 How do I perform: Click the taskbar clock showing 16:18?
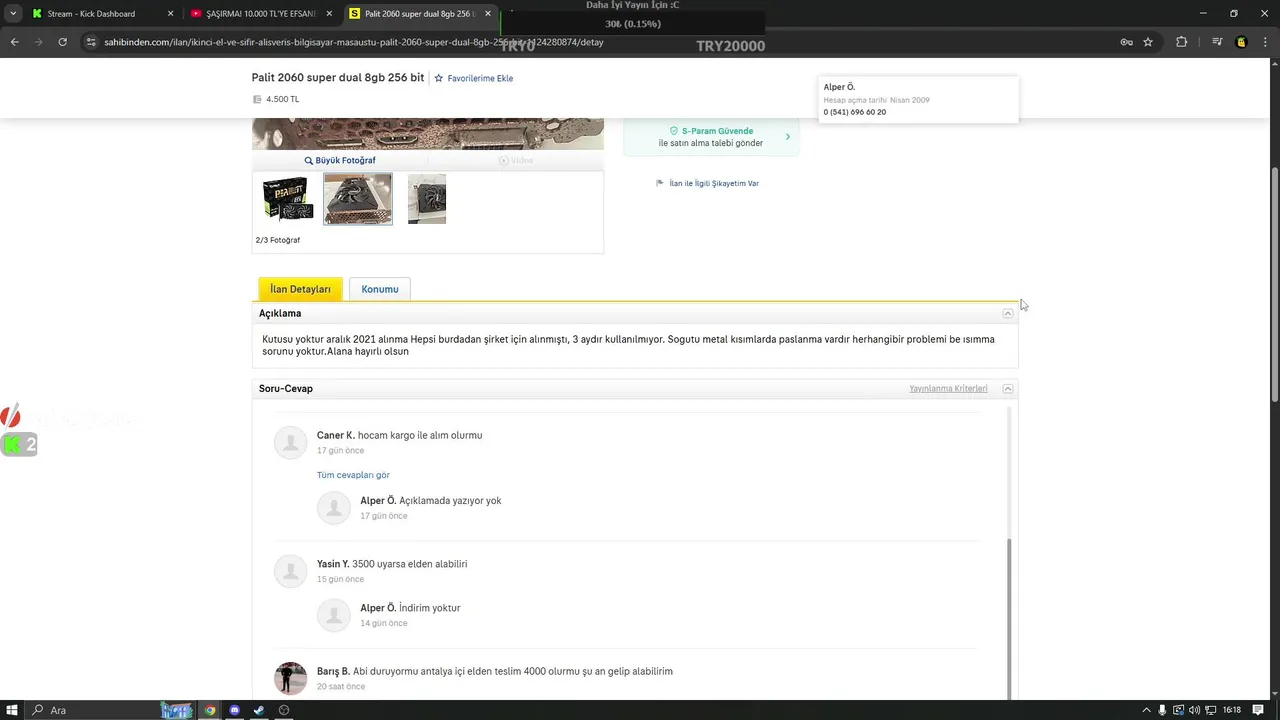point(1232,710)
